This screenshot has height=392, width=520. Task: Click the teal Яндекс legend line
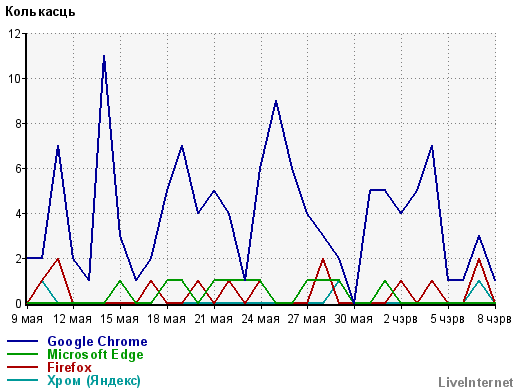pos(22,380)
